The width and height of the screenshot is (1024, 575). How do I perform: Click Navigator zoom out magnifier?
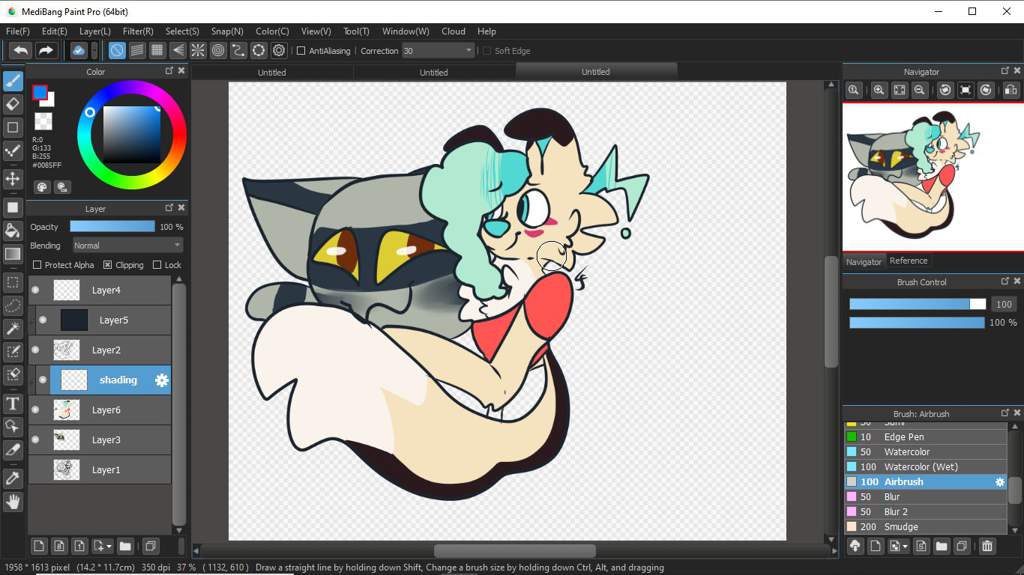point(920,90)
